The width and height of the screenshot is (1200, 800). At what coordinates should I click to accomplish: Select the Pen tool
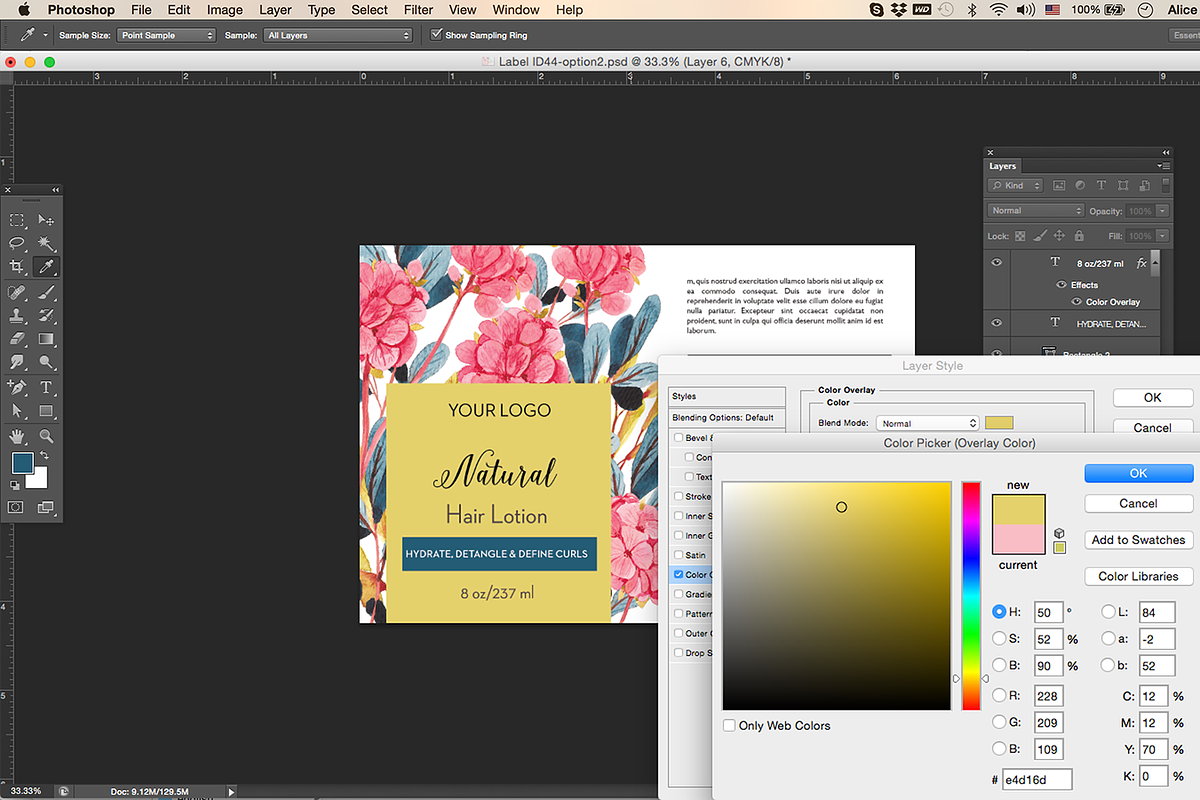(x=17, y=387)
